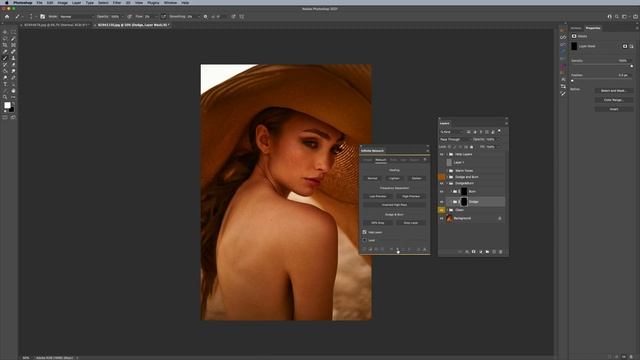Toggle visibility of the Help Layers group
640x360 pixels.
tap(442, 154)
